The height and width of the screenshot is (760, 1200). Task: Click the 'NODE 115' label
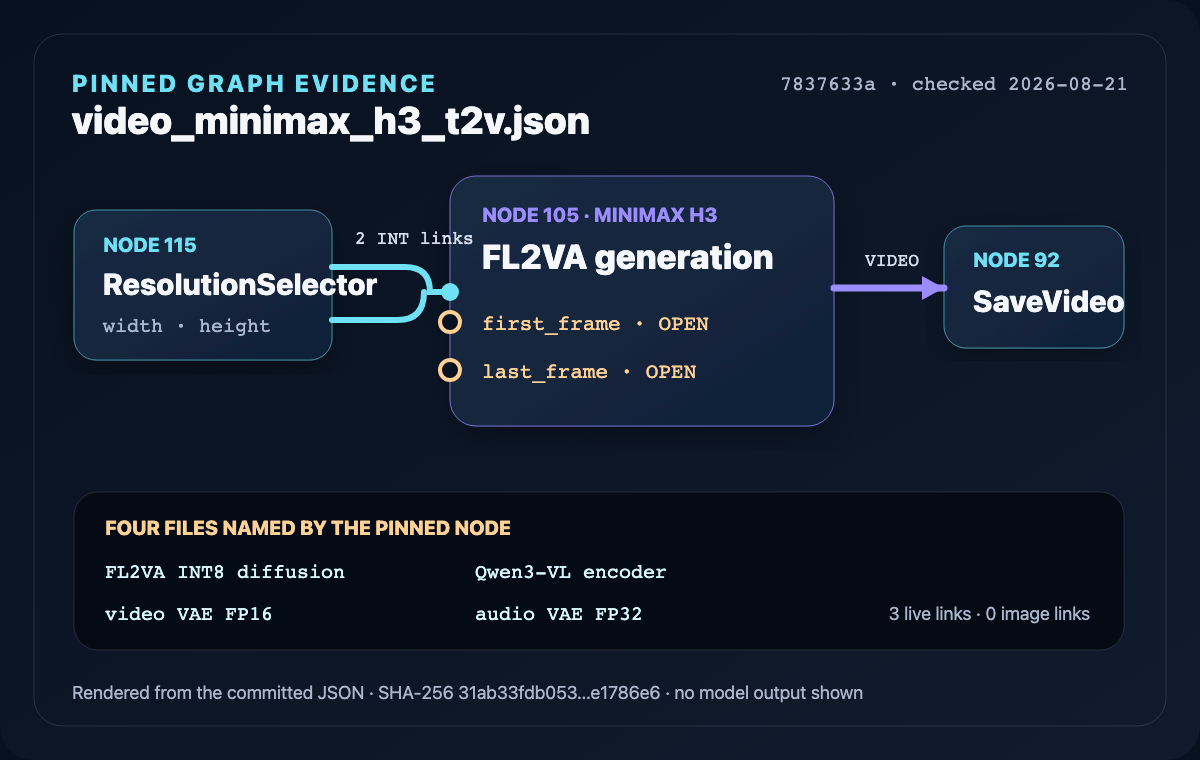click(150, 245)
